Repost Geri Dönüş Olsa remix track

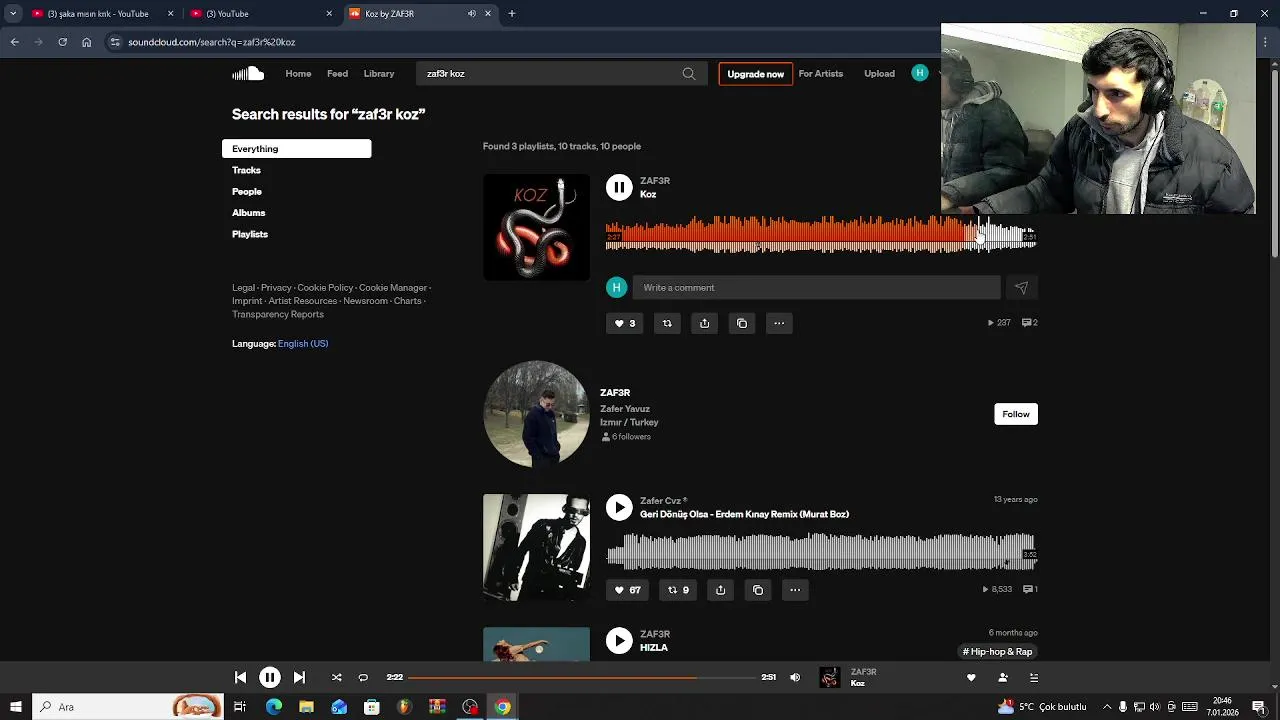pyautogui.click(x=678, y=590)
